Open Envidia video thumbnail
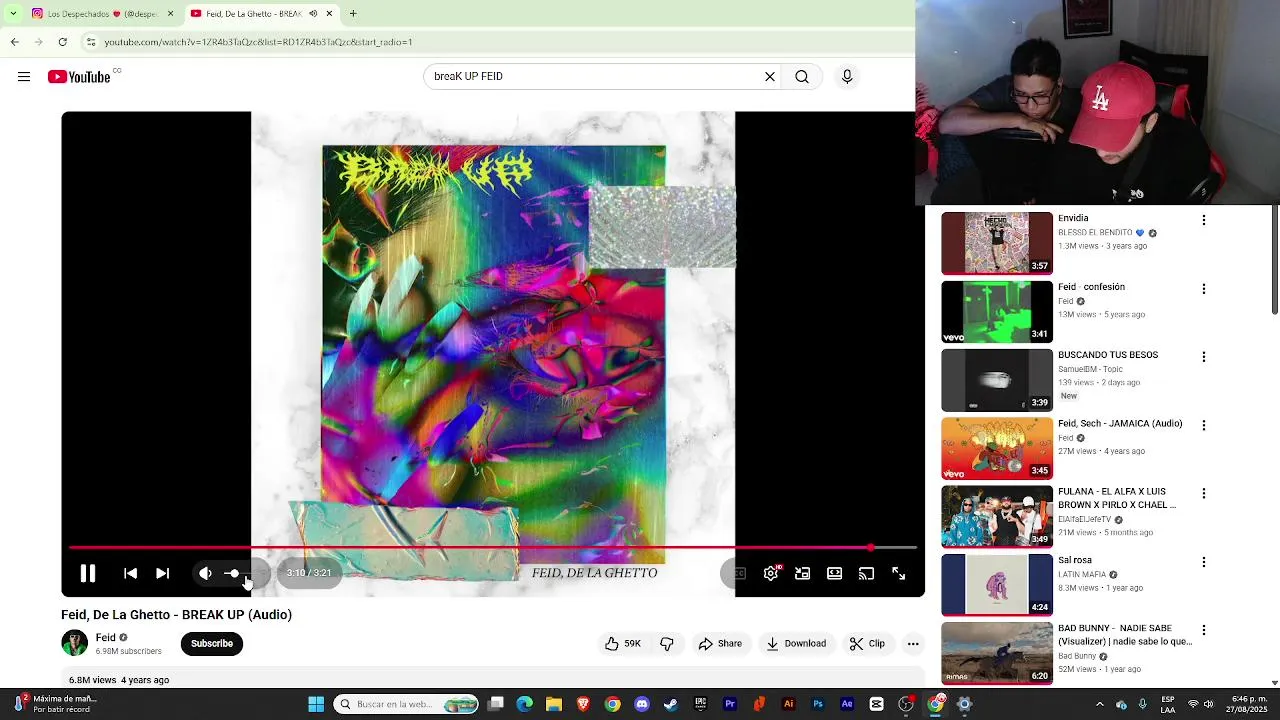Viewport: 1280px width, 720px height. (997, 243)
